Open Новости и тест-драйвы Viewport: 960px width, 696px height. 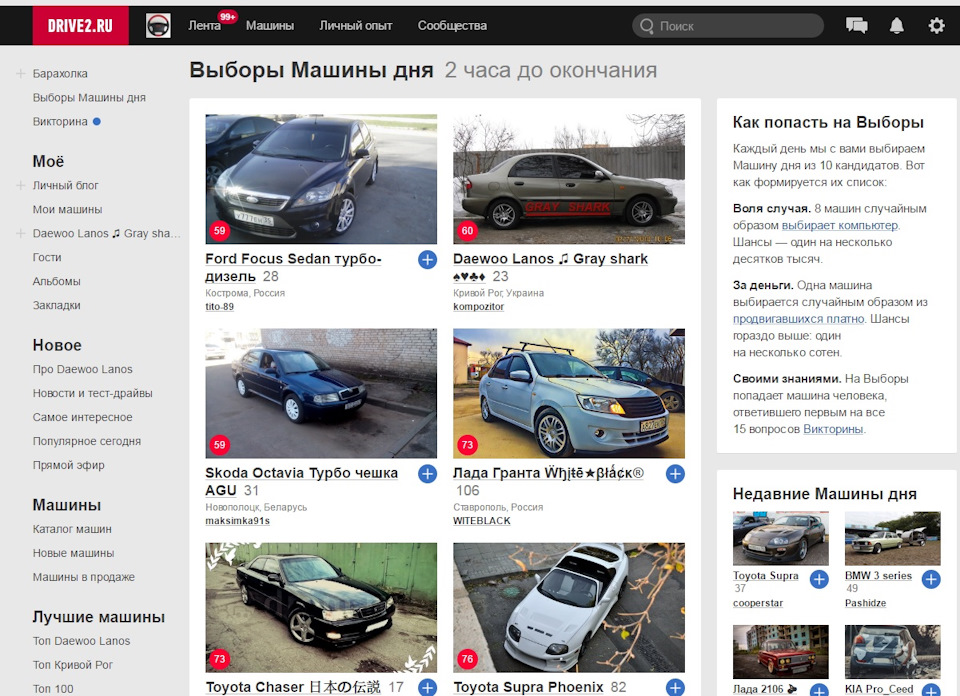click(92, 393)
